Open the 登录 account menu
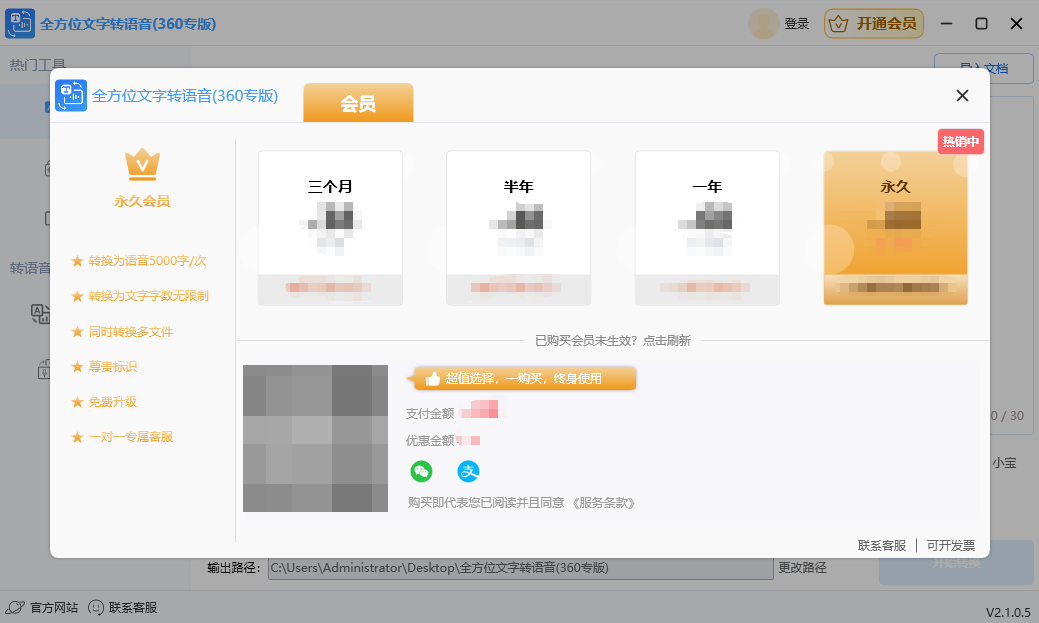This screenshot has height=623, width=1039. [x=795, y=23]
